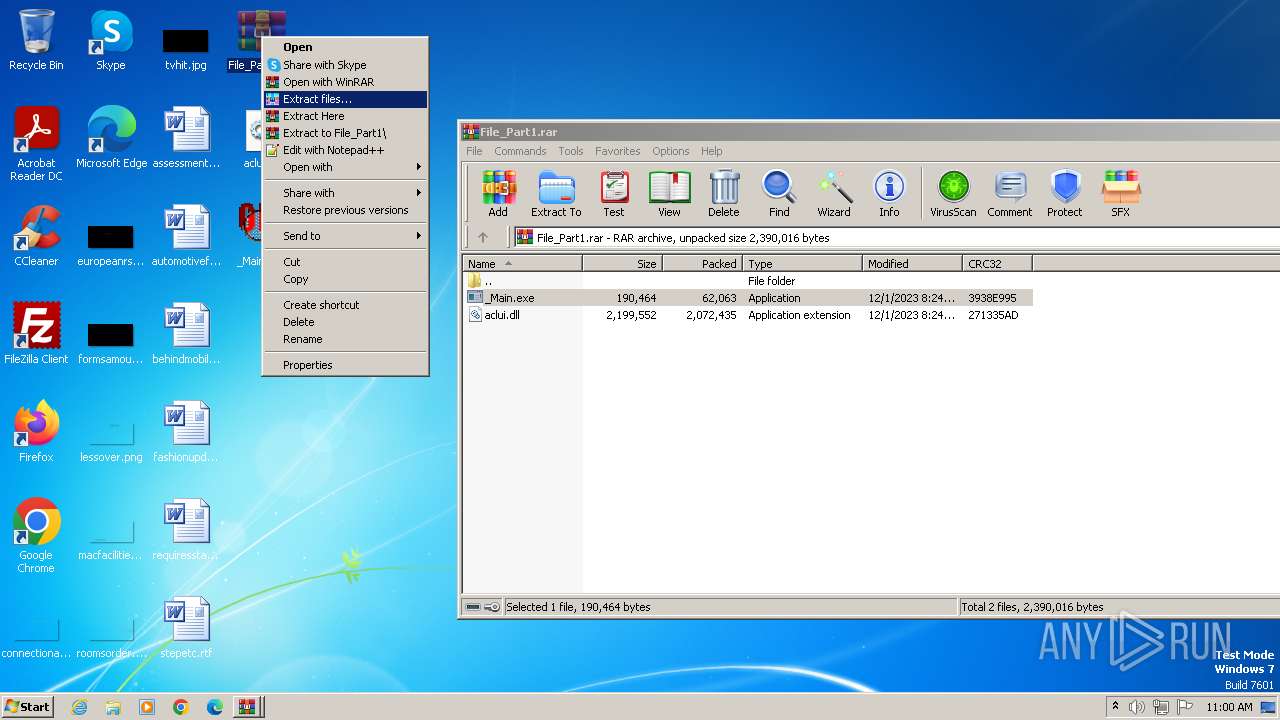Select the FileZilla Client desktop icon
This screenshot has height=720, width=1280.
36,334
